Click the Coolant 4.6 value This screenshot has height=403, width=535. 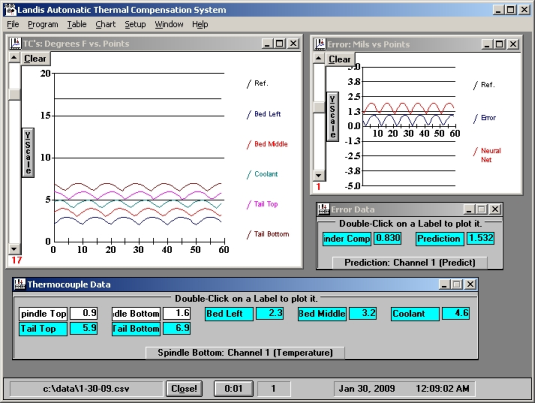pyautogui.click(x=456, y=313)
